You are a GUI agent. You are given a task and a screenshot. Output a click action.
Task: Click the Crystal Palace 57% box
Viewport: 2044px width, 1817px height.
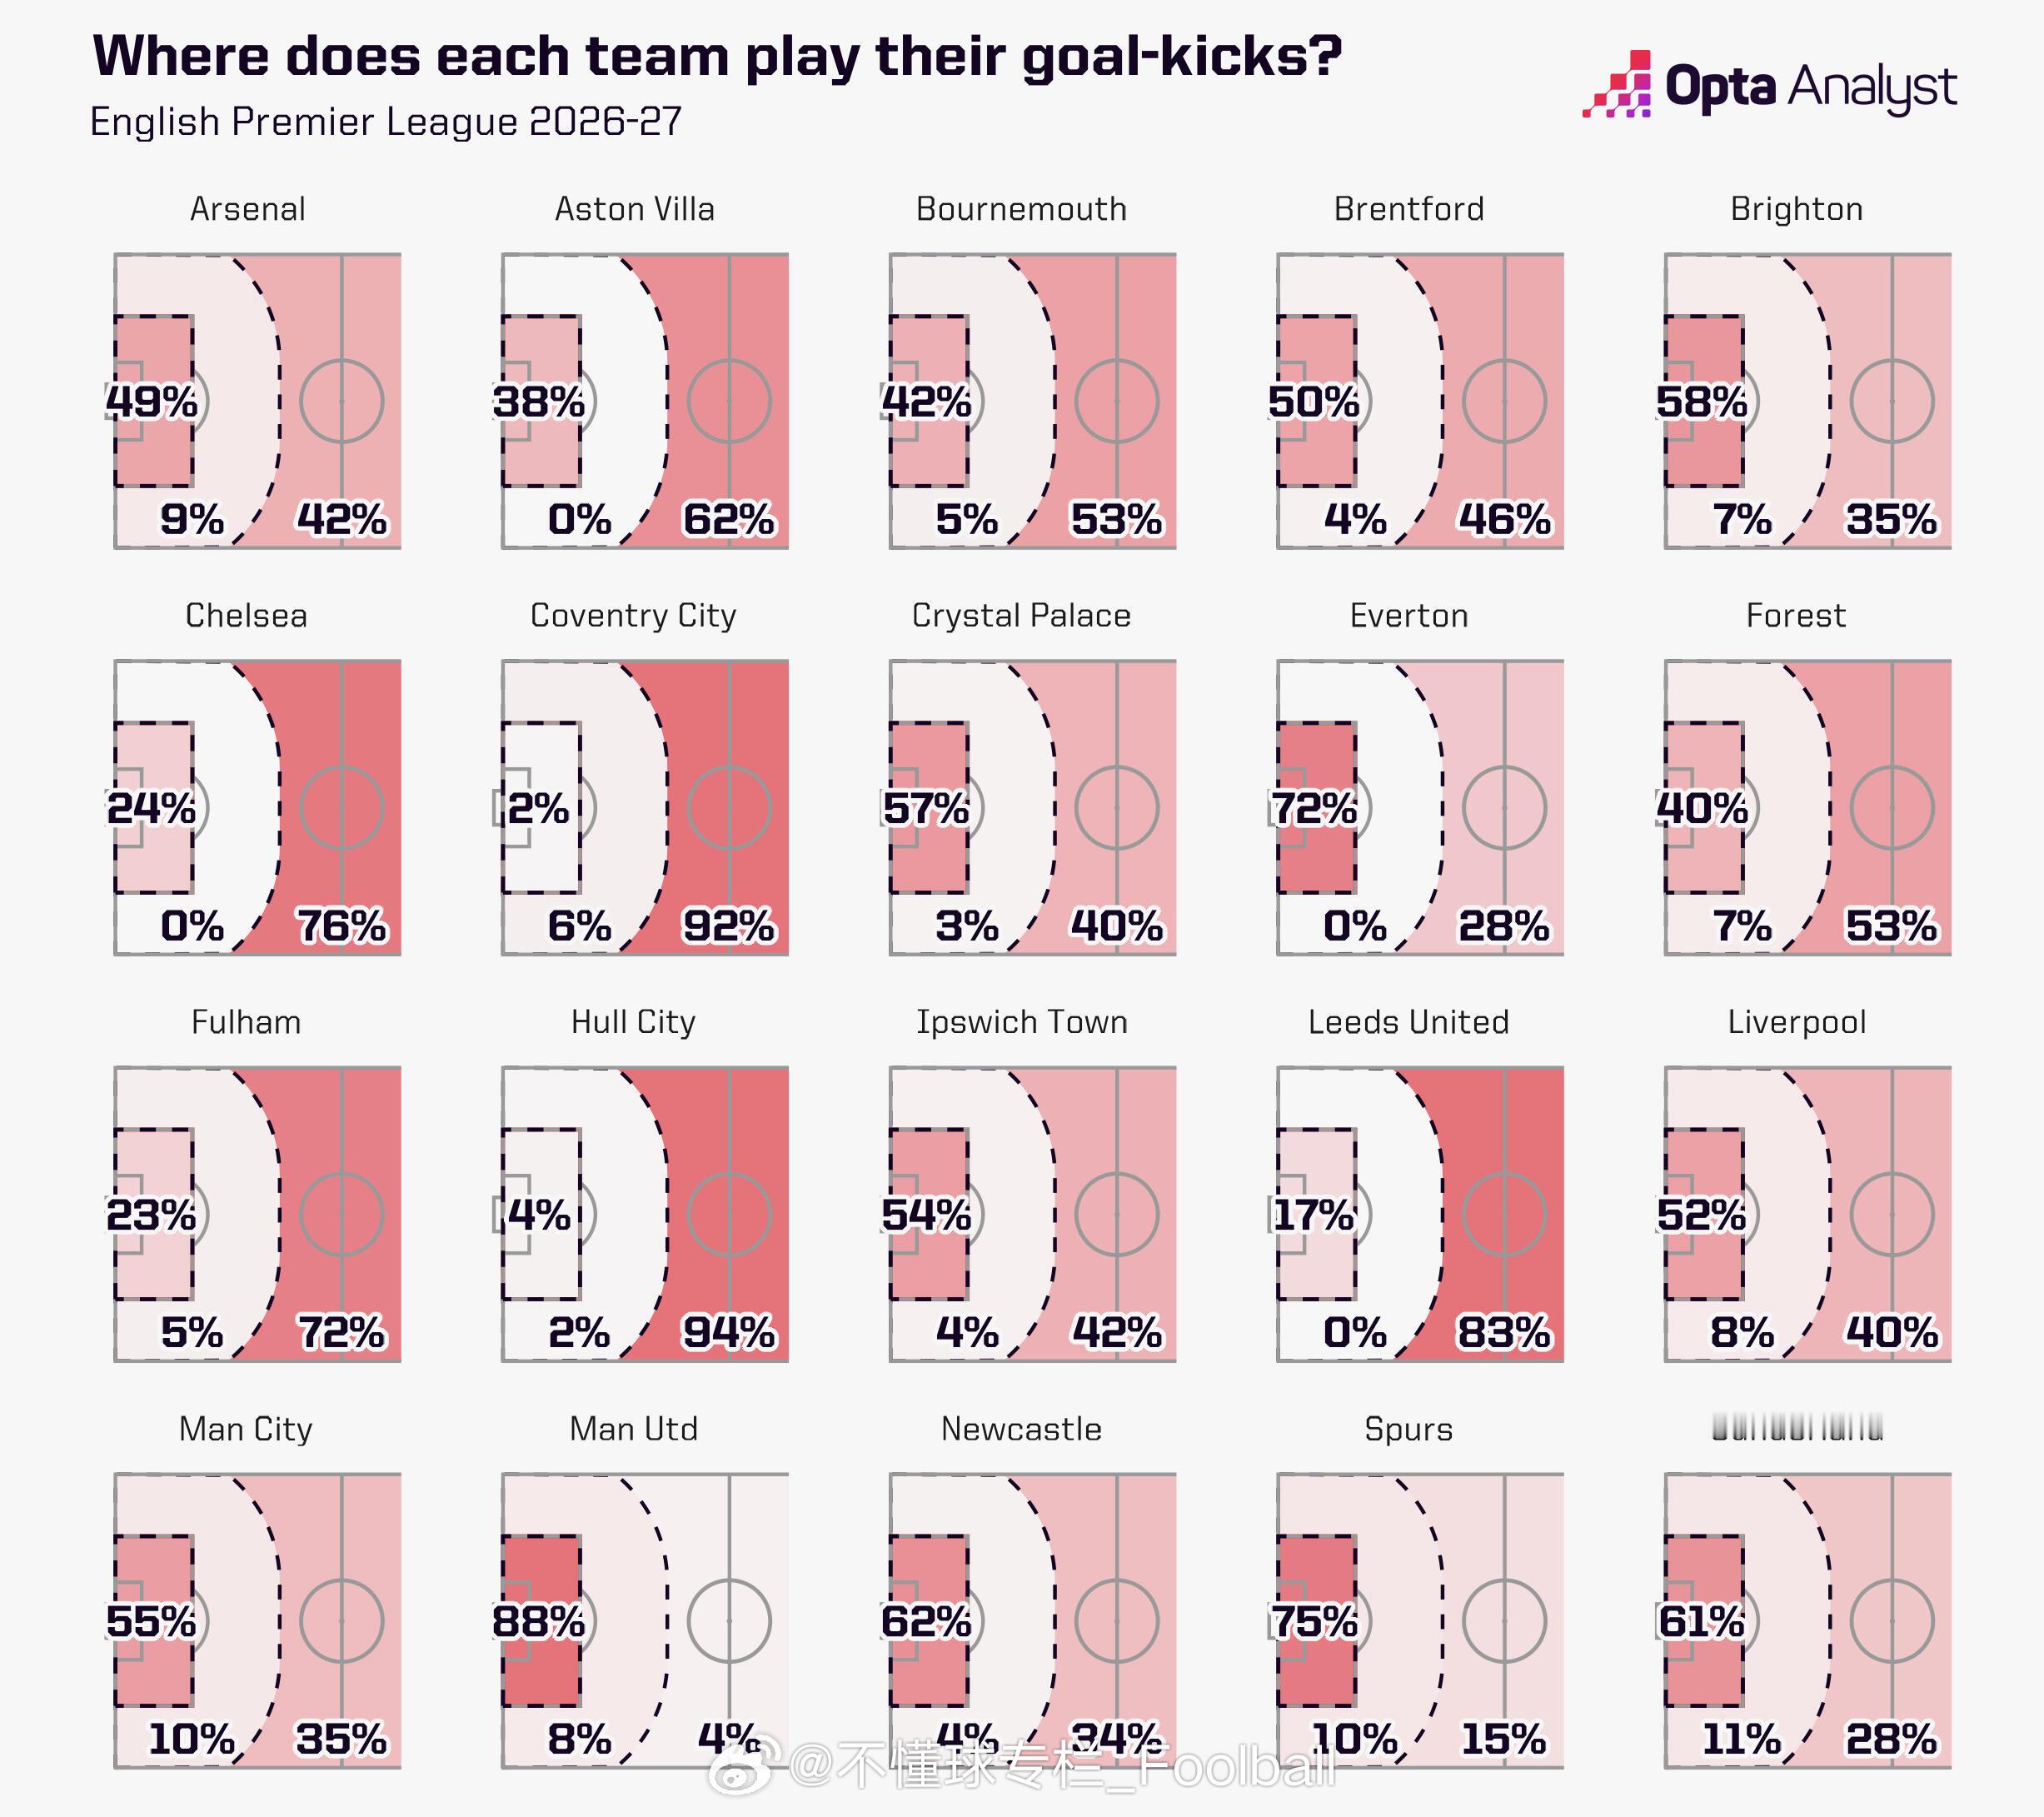(x=929, y=807)
